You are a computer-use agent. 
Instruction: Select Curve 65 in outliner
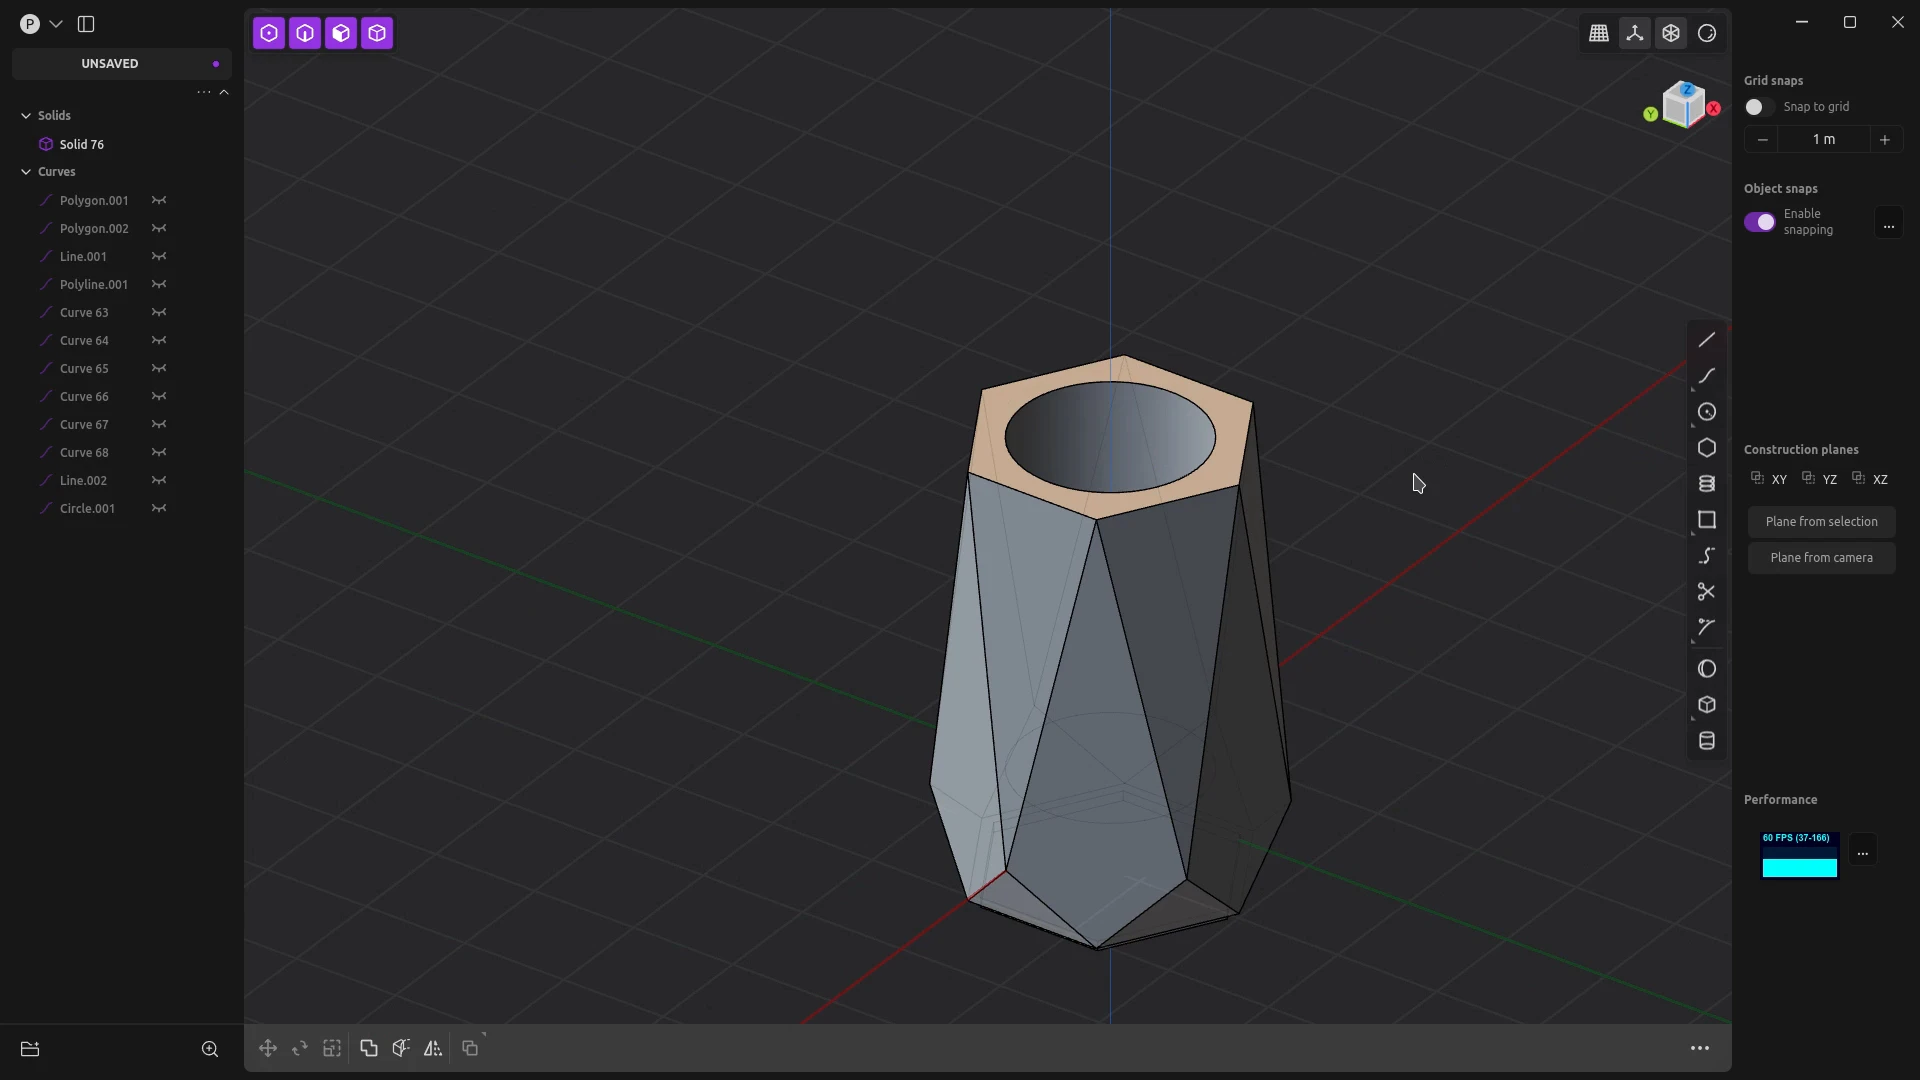[84, 368]
